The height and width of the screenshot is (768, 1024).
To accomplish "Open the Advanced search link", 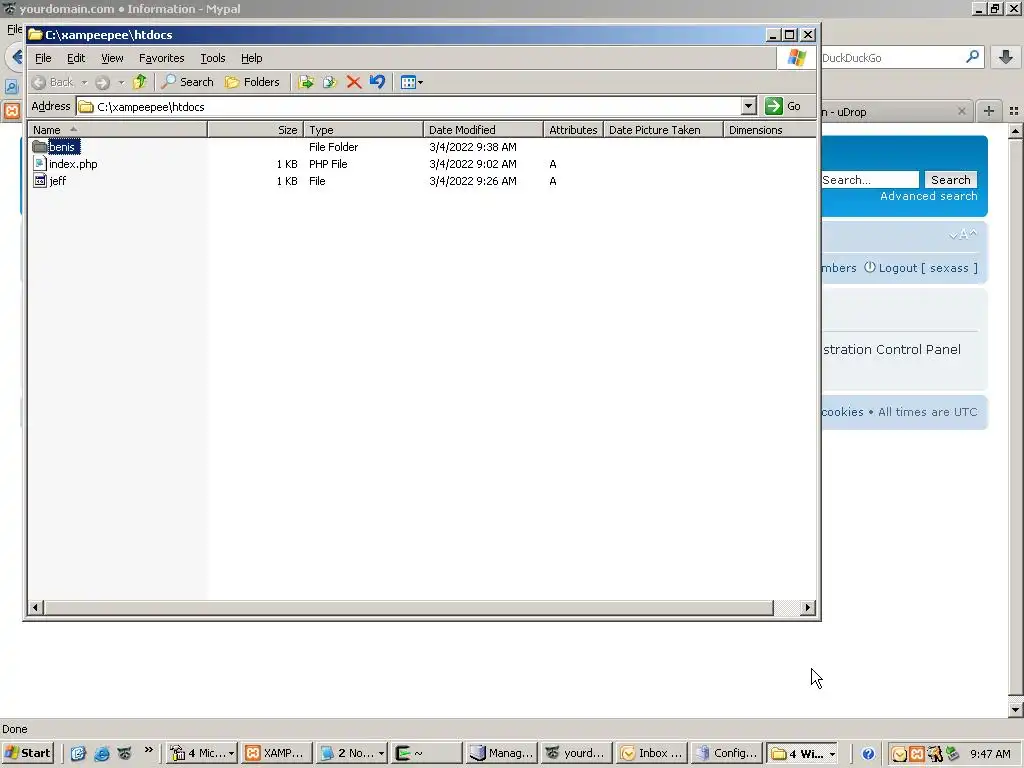I will [x=929, y=196].
